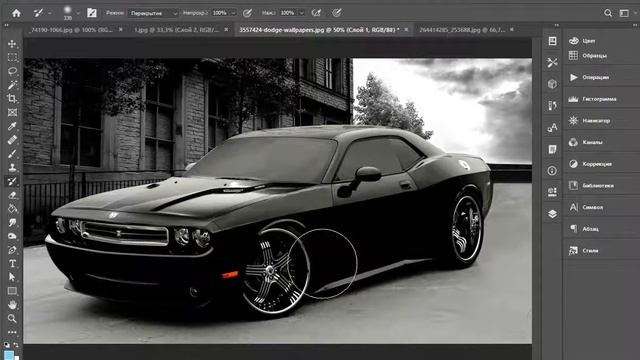640x360 pixels.
Task: Switch to the 1.jpg @ 33.3% tab
Action: 177,30
